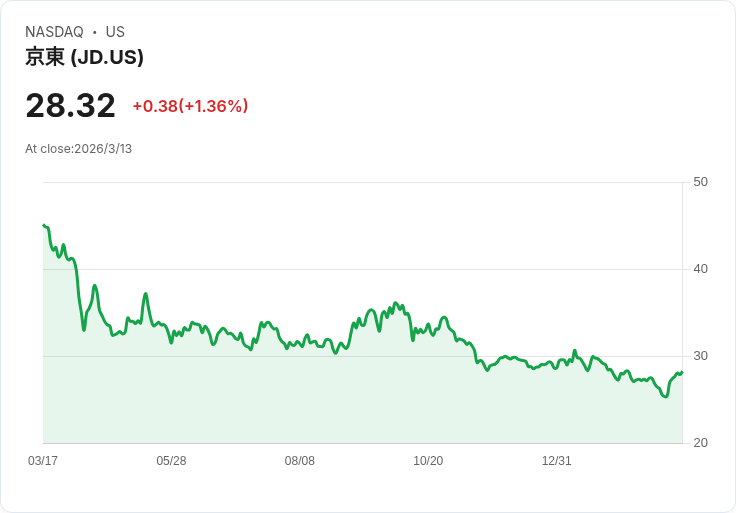Click the 40 level horizontal gridline
Image resolution: width=736 pixels, height=513 pixels.
(x=360, y=269)
